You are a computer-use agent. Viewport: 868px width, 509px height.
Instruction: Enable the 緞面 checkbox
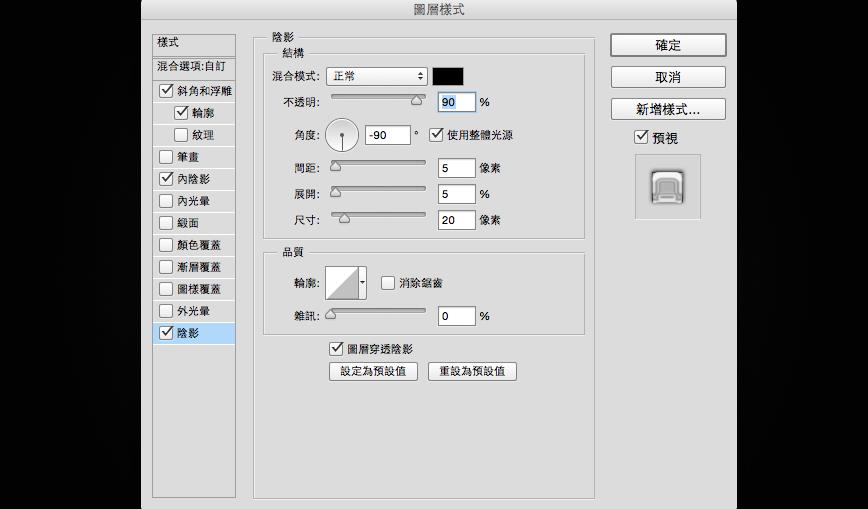[x=166, y=223]
